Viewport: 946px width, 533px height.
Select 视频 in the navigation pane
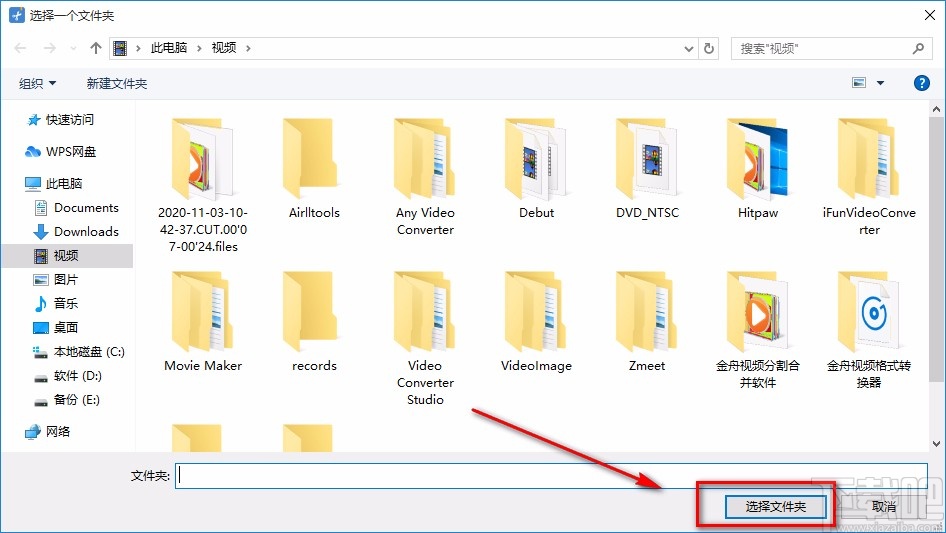point(66,256)
